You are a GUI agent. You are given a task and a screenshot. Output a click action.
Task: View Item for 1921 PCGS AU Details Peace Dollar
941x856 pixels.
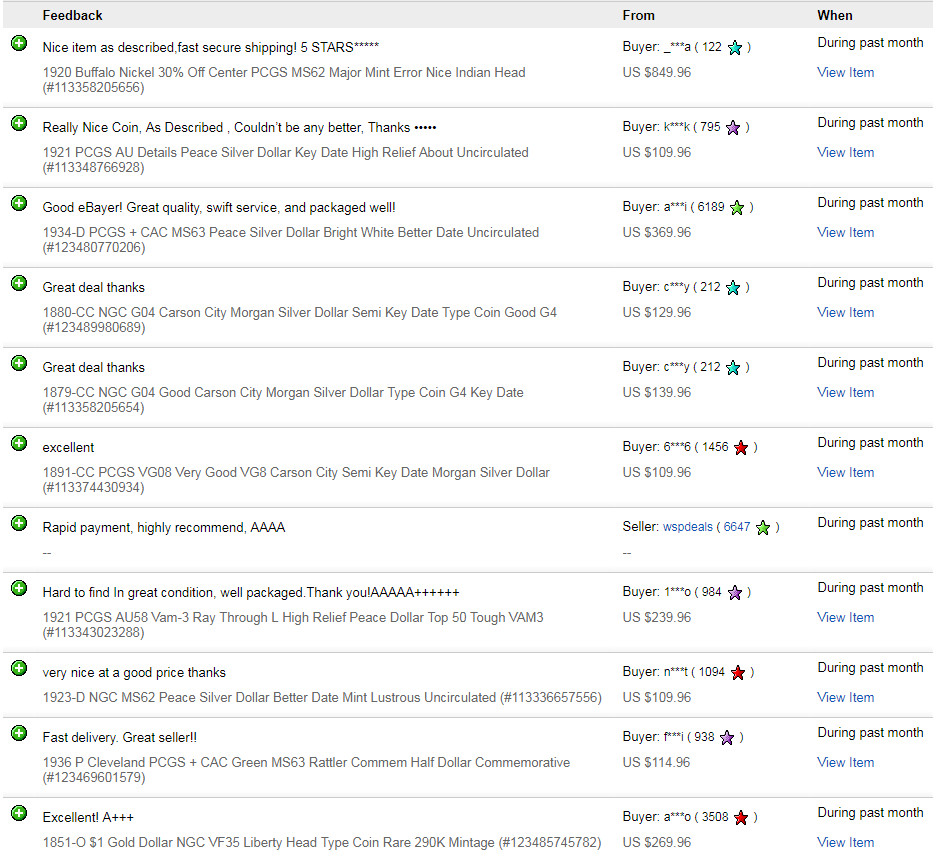point(845,152)
